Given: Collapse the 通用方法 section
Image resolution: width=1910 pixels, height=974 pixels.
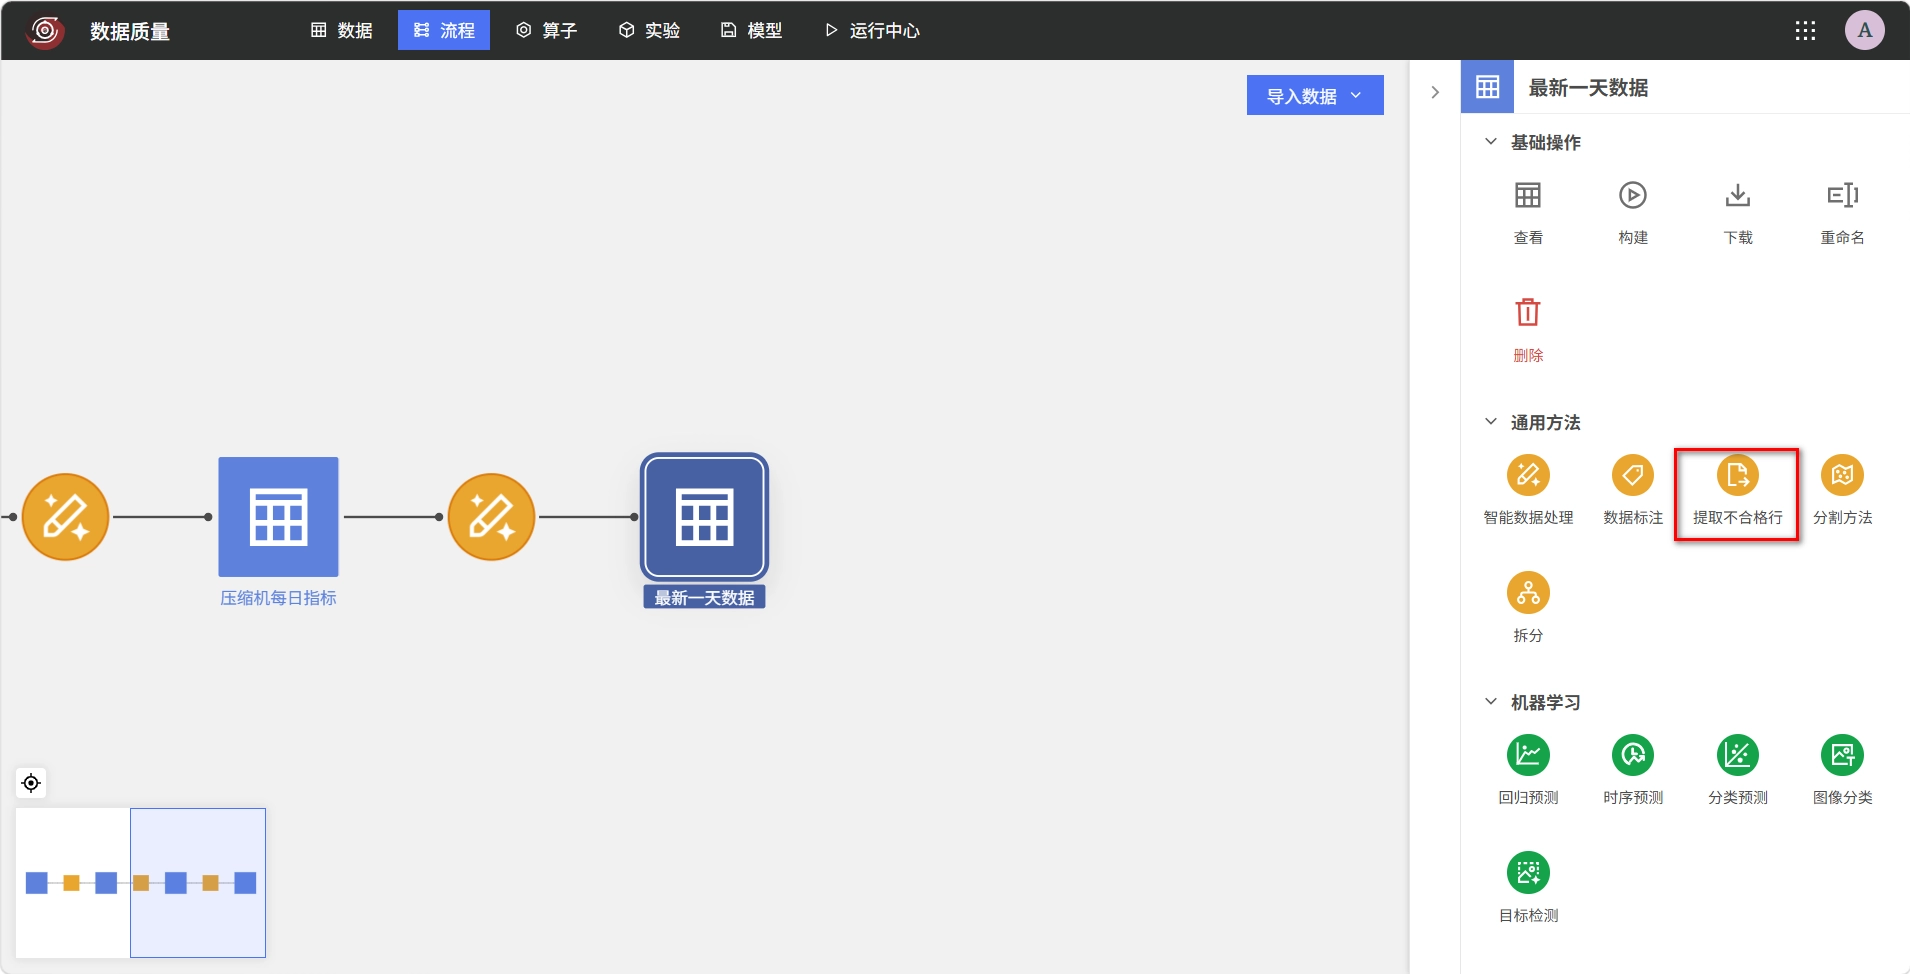Looking at the screenshot, I should click(x=1491, y=422).
